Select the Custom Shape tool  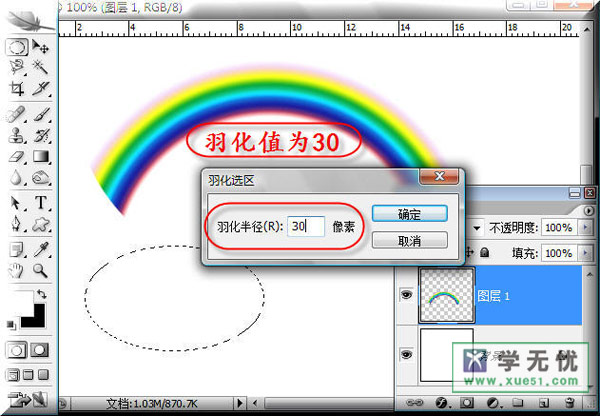coord(41,224)
